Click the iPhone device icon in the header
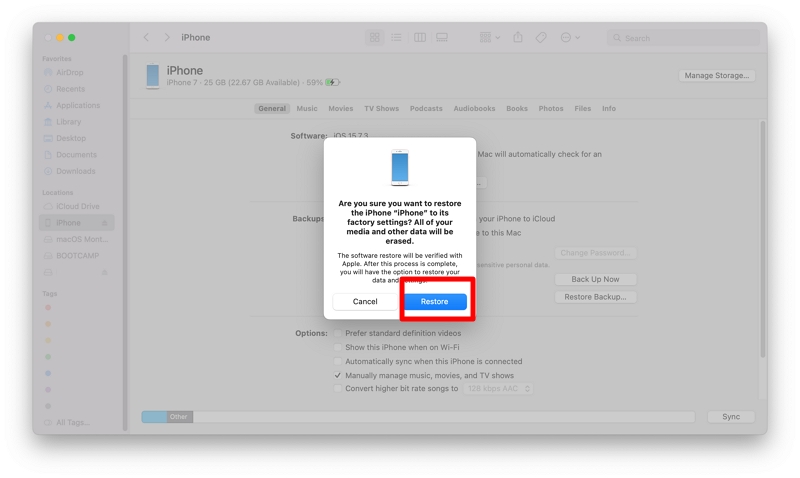This screenshot has width=800, height=478. click(x=153, y=76)
